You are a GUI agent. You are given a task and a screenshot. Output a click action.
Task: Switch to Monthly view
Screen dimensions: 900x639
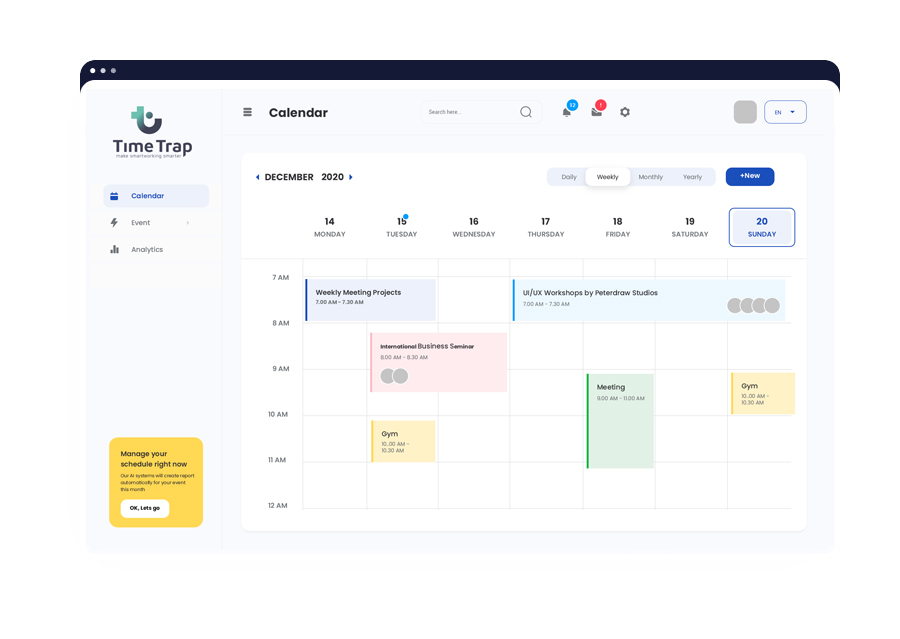click(x=650, y=177)
